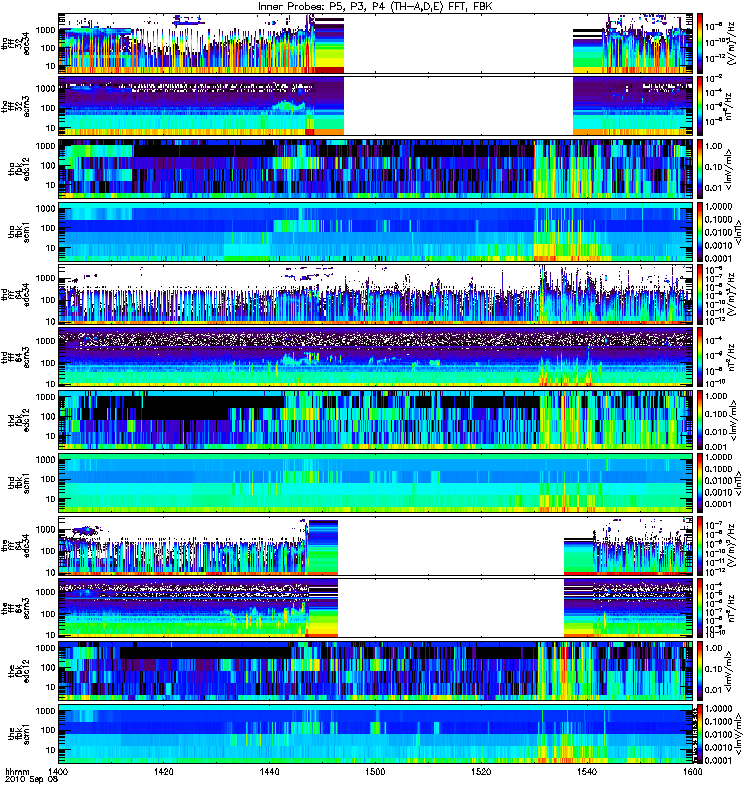Click the color bar beside tha fff 32 scm3 panel
Viewport: 750px width, 800px height.
point(700,107)
